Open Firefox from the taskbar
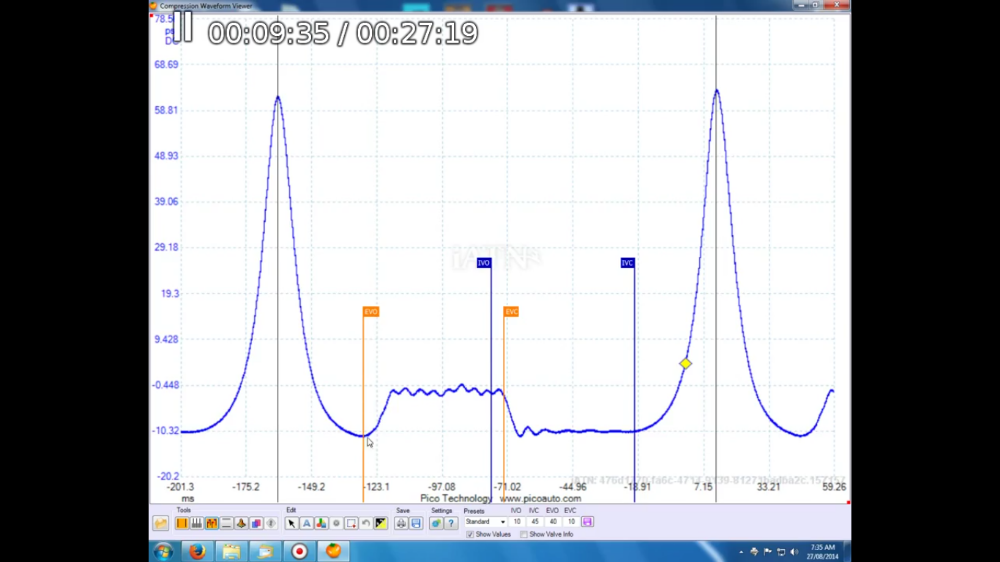The width and height of the screenshot is (1000, 562). coord(196,551)
